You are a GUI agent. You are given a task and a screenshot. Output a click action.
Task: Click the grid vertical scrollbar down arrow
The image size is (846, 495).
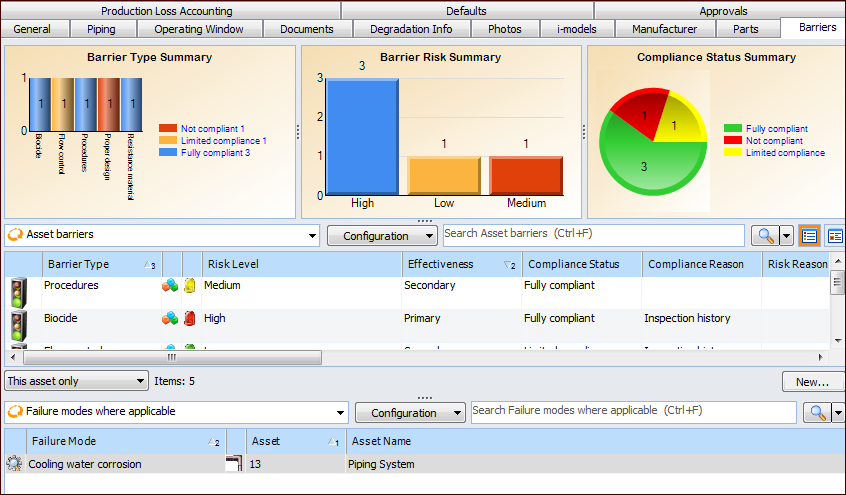(x=838, y=341)
